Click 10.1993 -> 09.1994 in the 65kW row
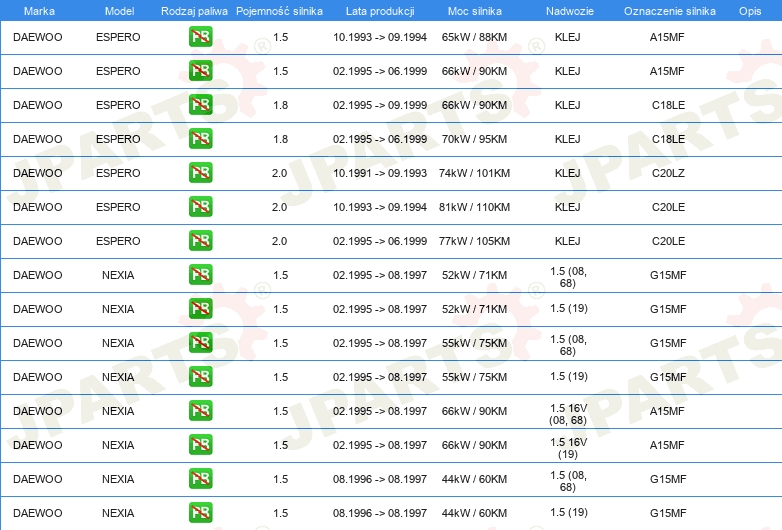 click(x=380, y=37)
